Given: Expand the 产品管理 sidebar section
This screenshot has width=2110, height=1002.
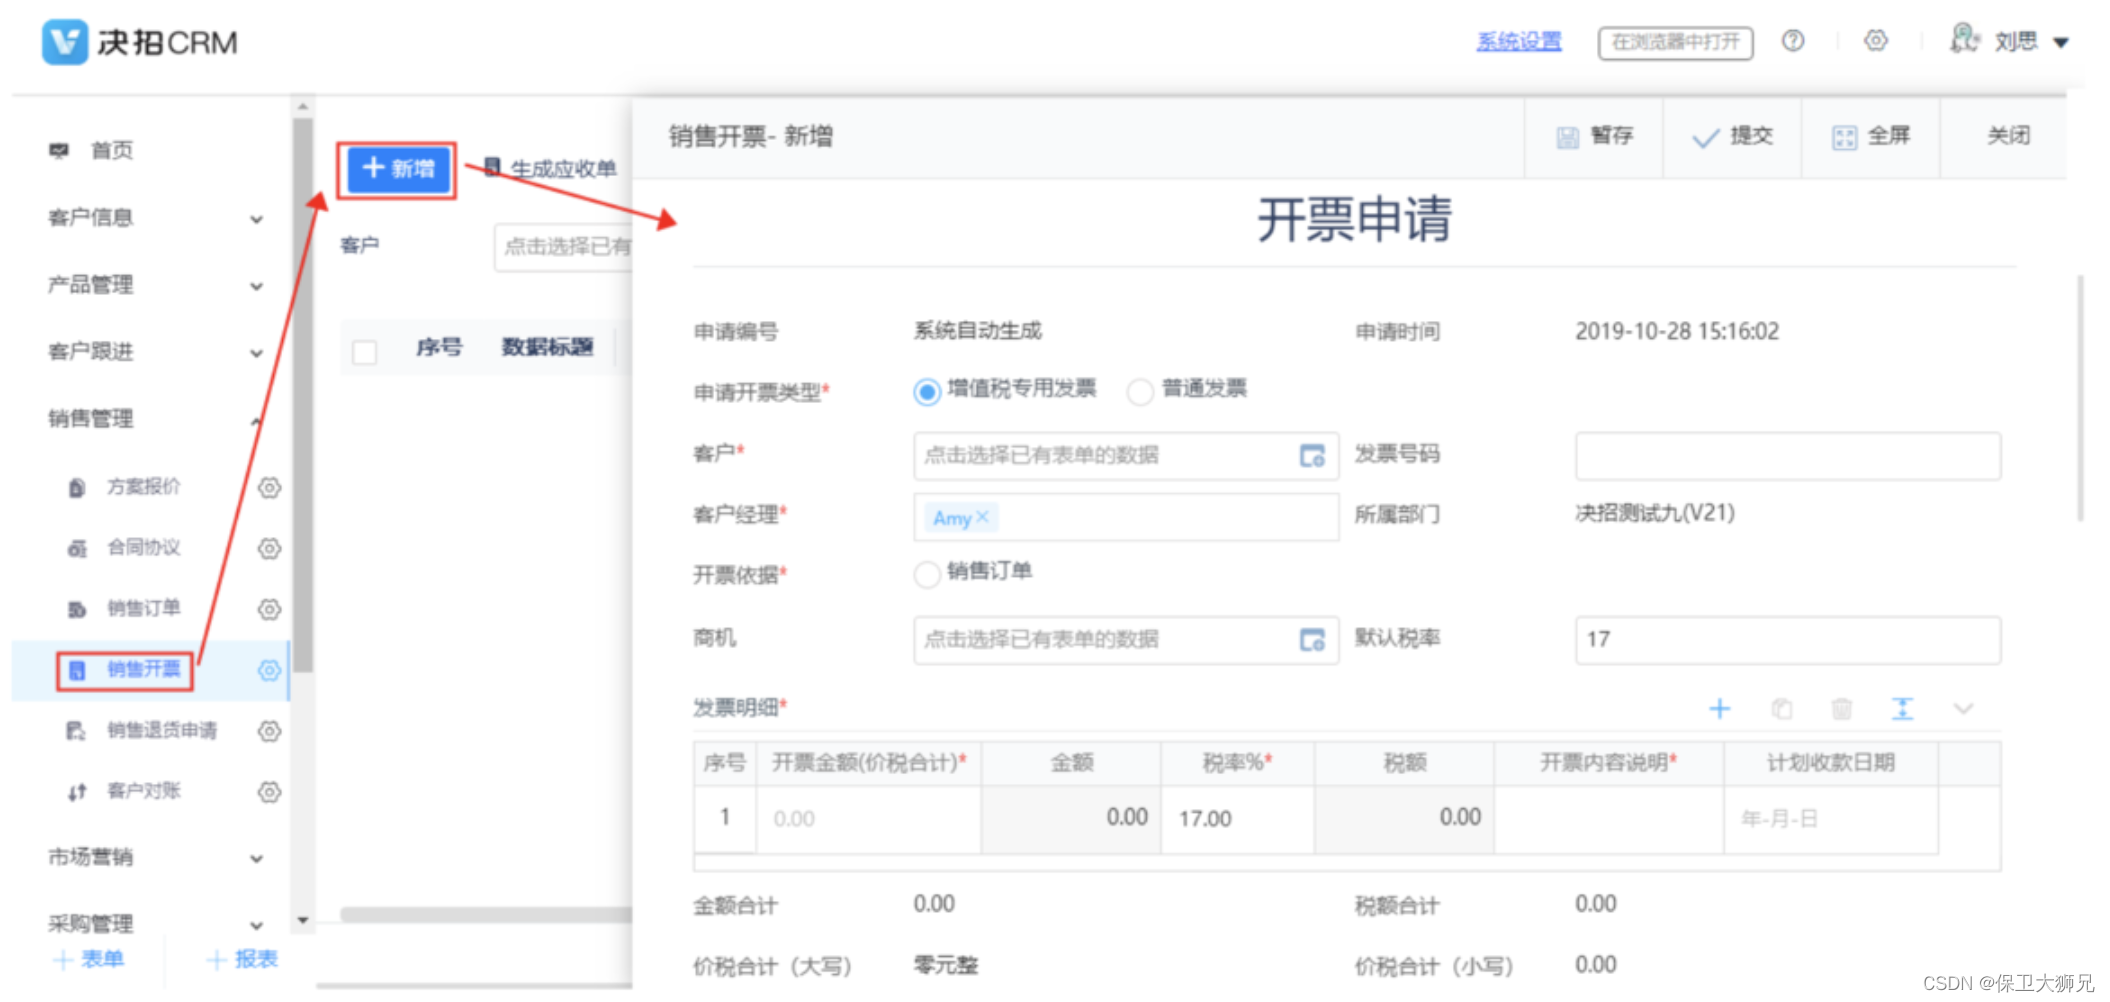Looking at the screenshot, I should 257,286.
